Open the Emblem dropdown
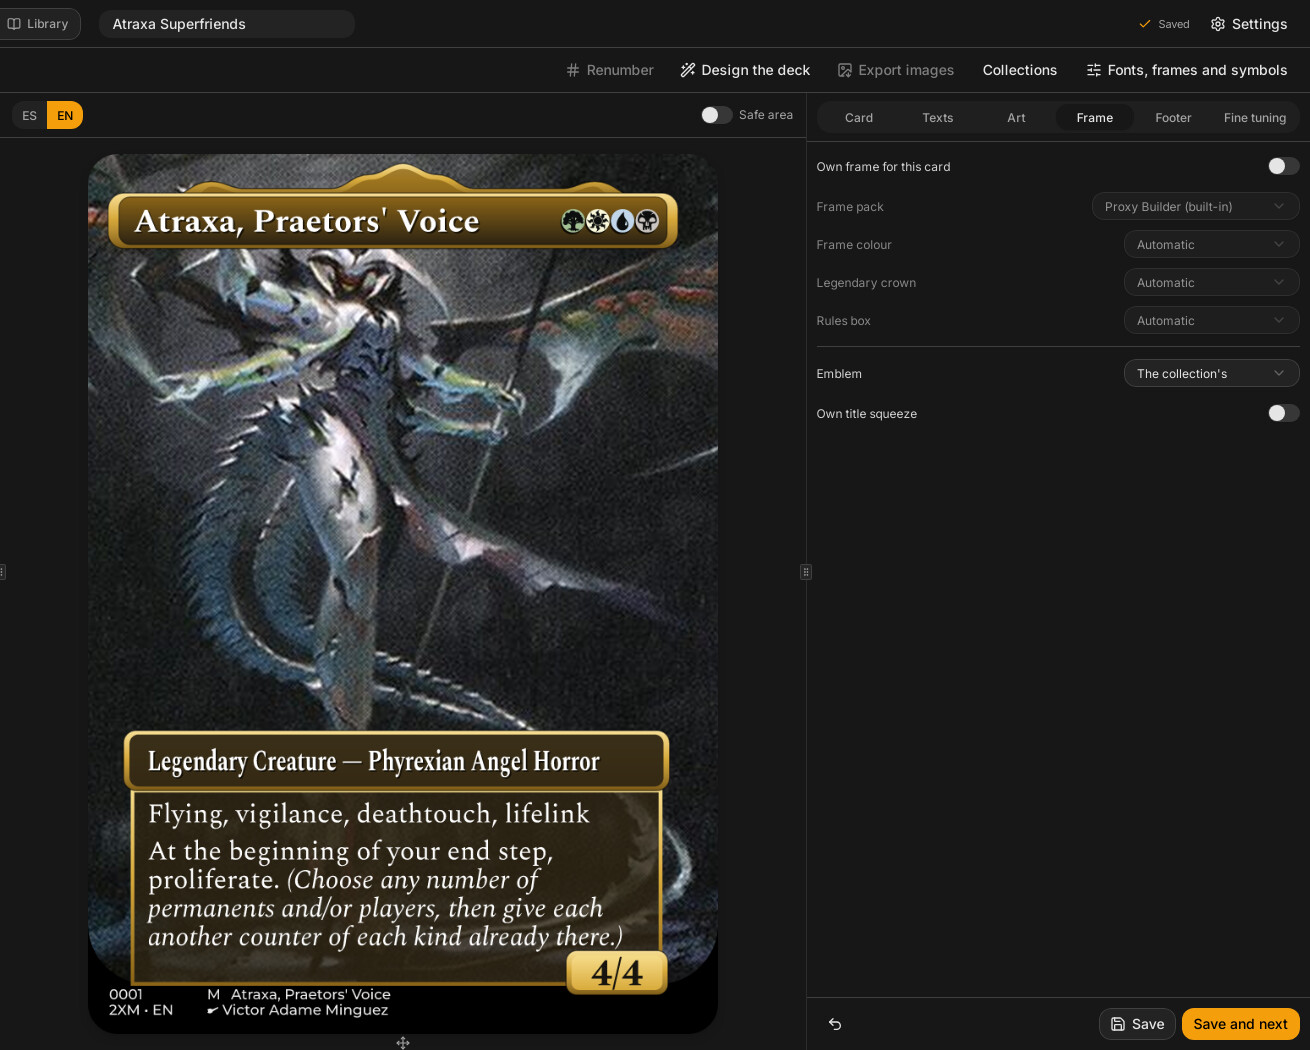 coord(1211,373)
